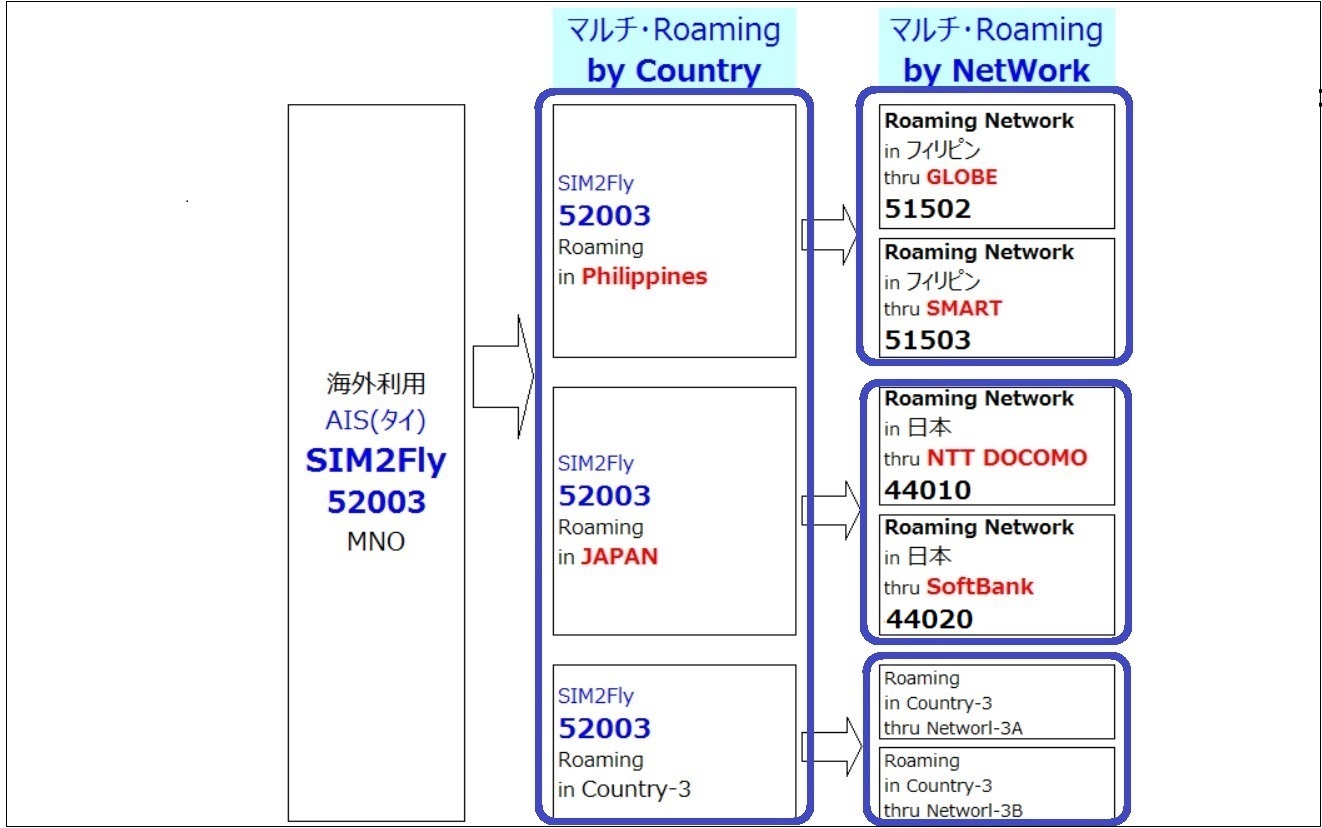The height and width of the screenshot is (828, 1322).
Task: Select the Networl-3A roaming box
Action: 997,702
